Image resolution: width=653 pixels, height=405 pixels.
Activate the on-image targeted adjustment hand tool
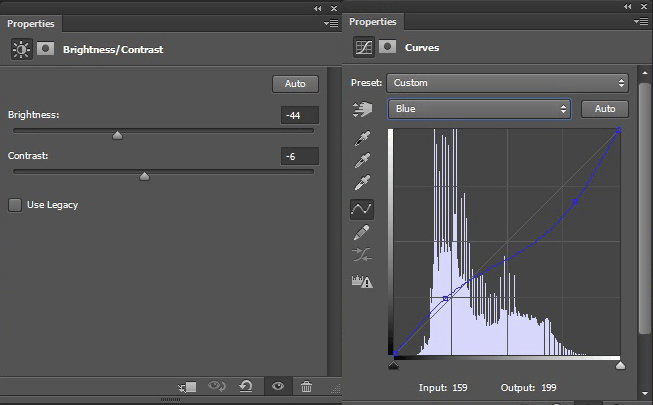coord(362,109)
